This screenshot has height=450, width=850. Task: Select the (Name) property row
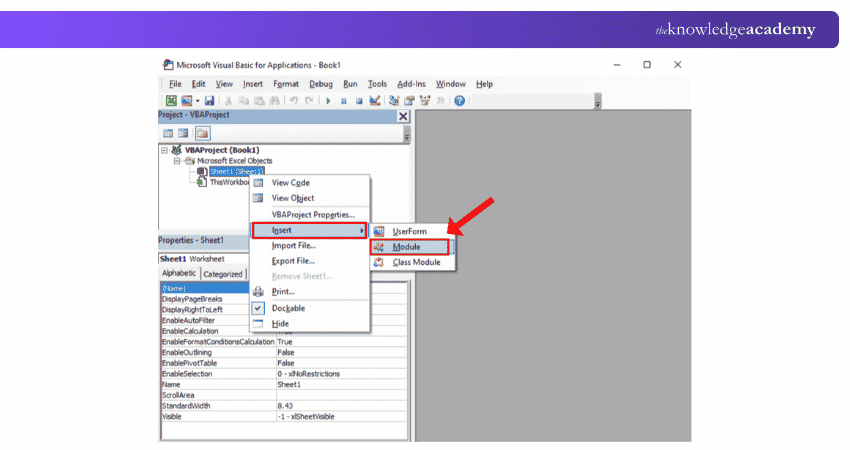(x=205, y=288)
